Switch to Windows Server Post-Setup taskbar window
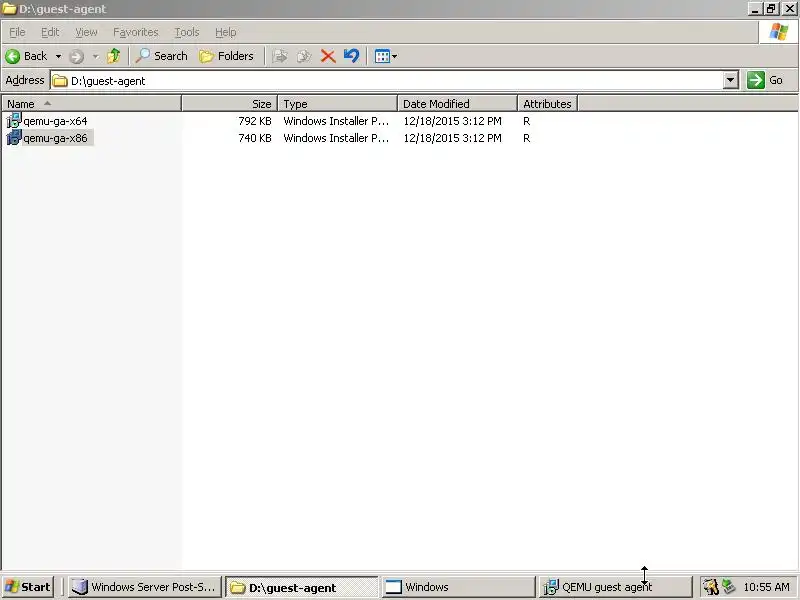Image resolution: width=800 pixels, height=600 pixels. tap(144, 587)
